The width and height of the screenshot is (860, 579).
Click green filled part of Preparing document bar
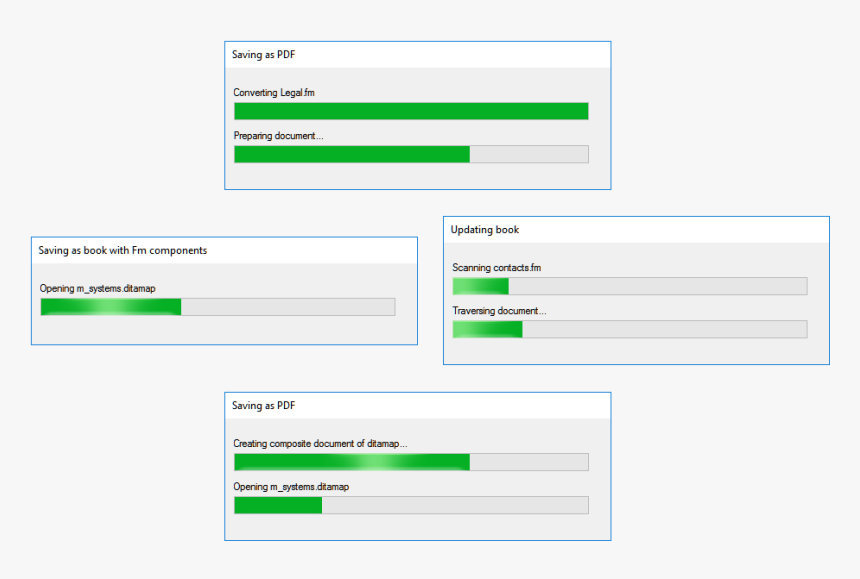(351, 154)
